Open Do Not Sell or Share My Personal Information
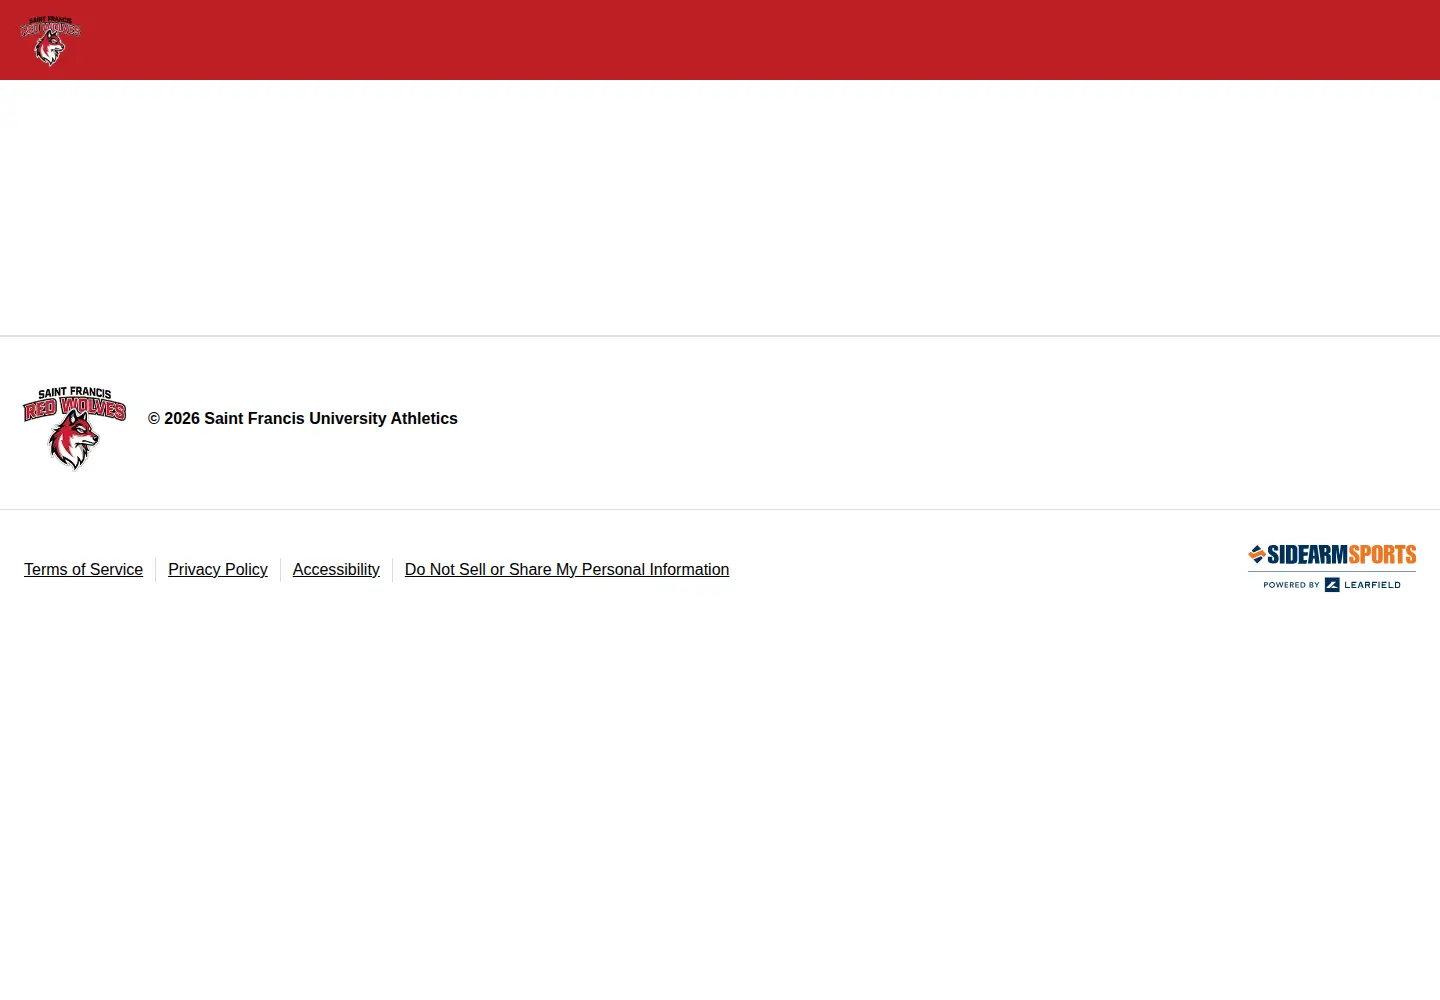Screen dimensions: 1440x1000 coord(567,570)
